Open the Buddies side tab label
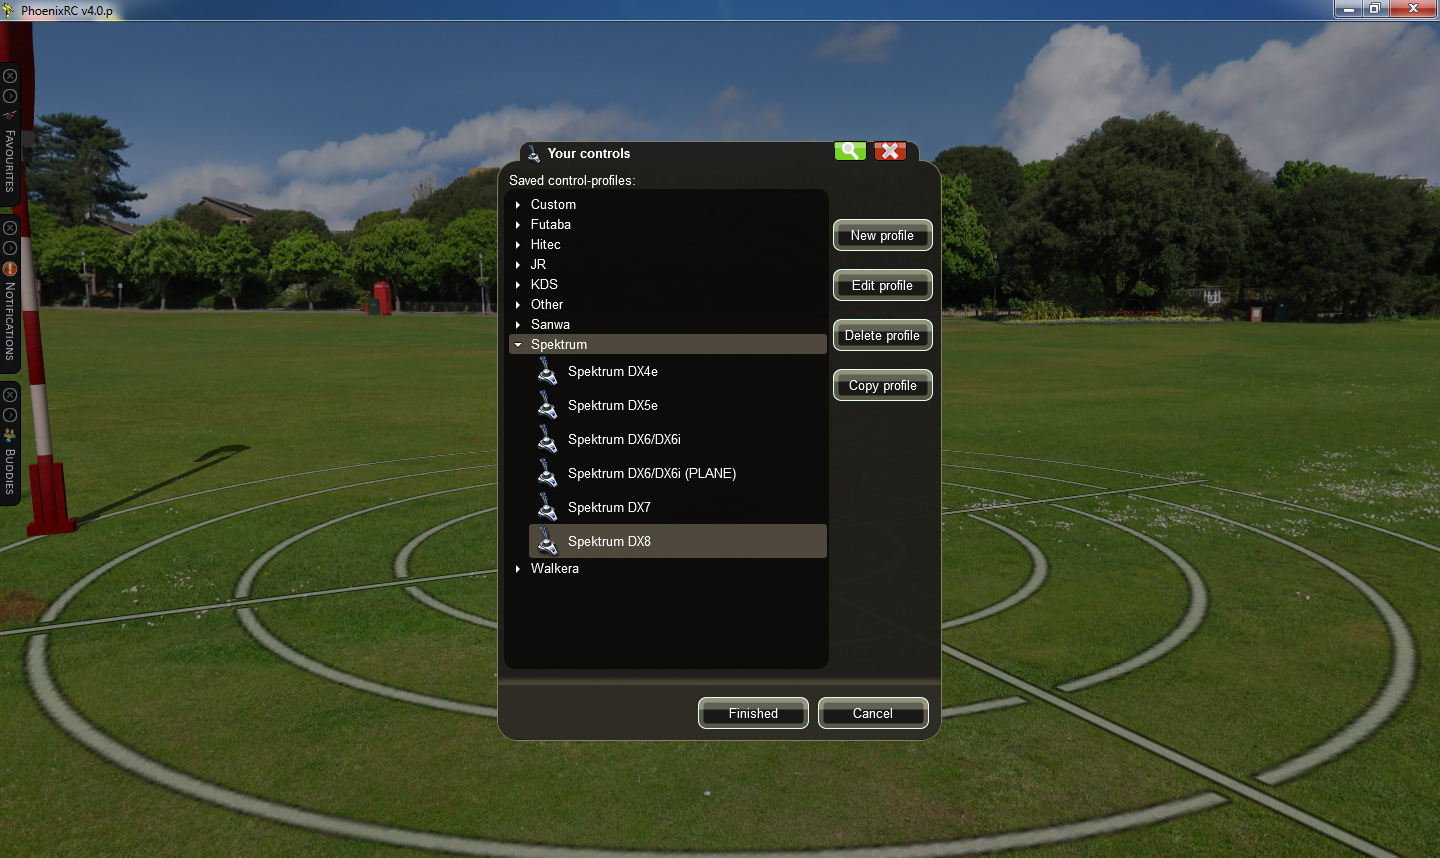This screenshot has height=858, width=1440. (x=10, y=471)
